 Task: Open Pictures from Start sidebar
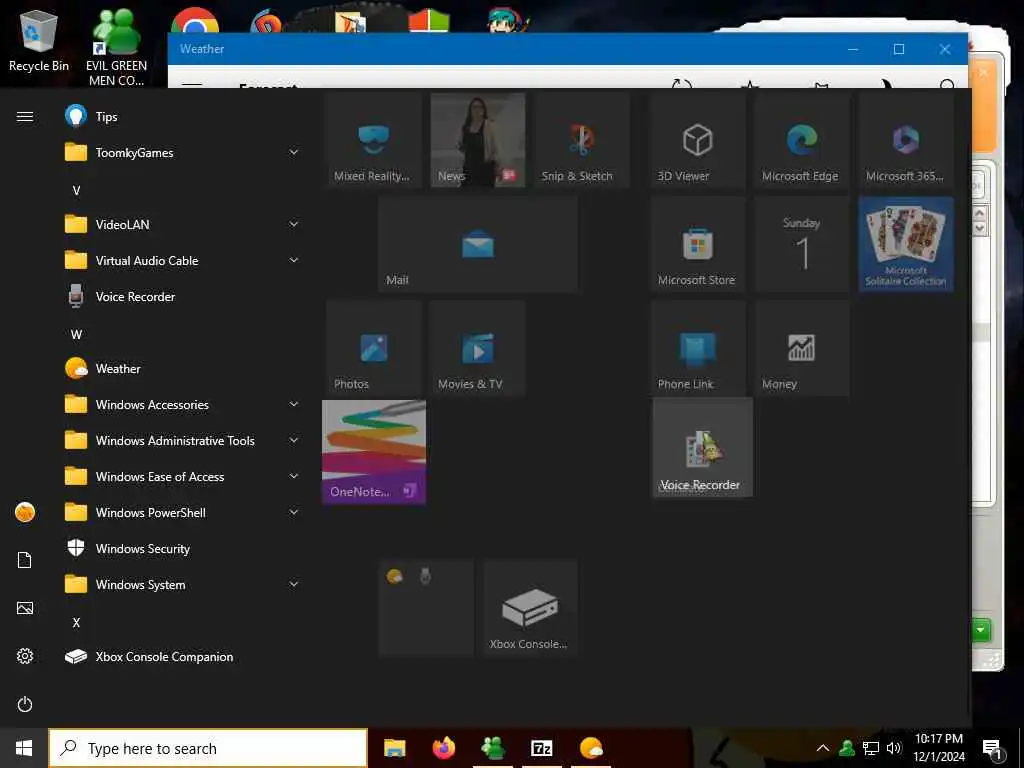[25, 608]
